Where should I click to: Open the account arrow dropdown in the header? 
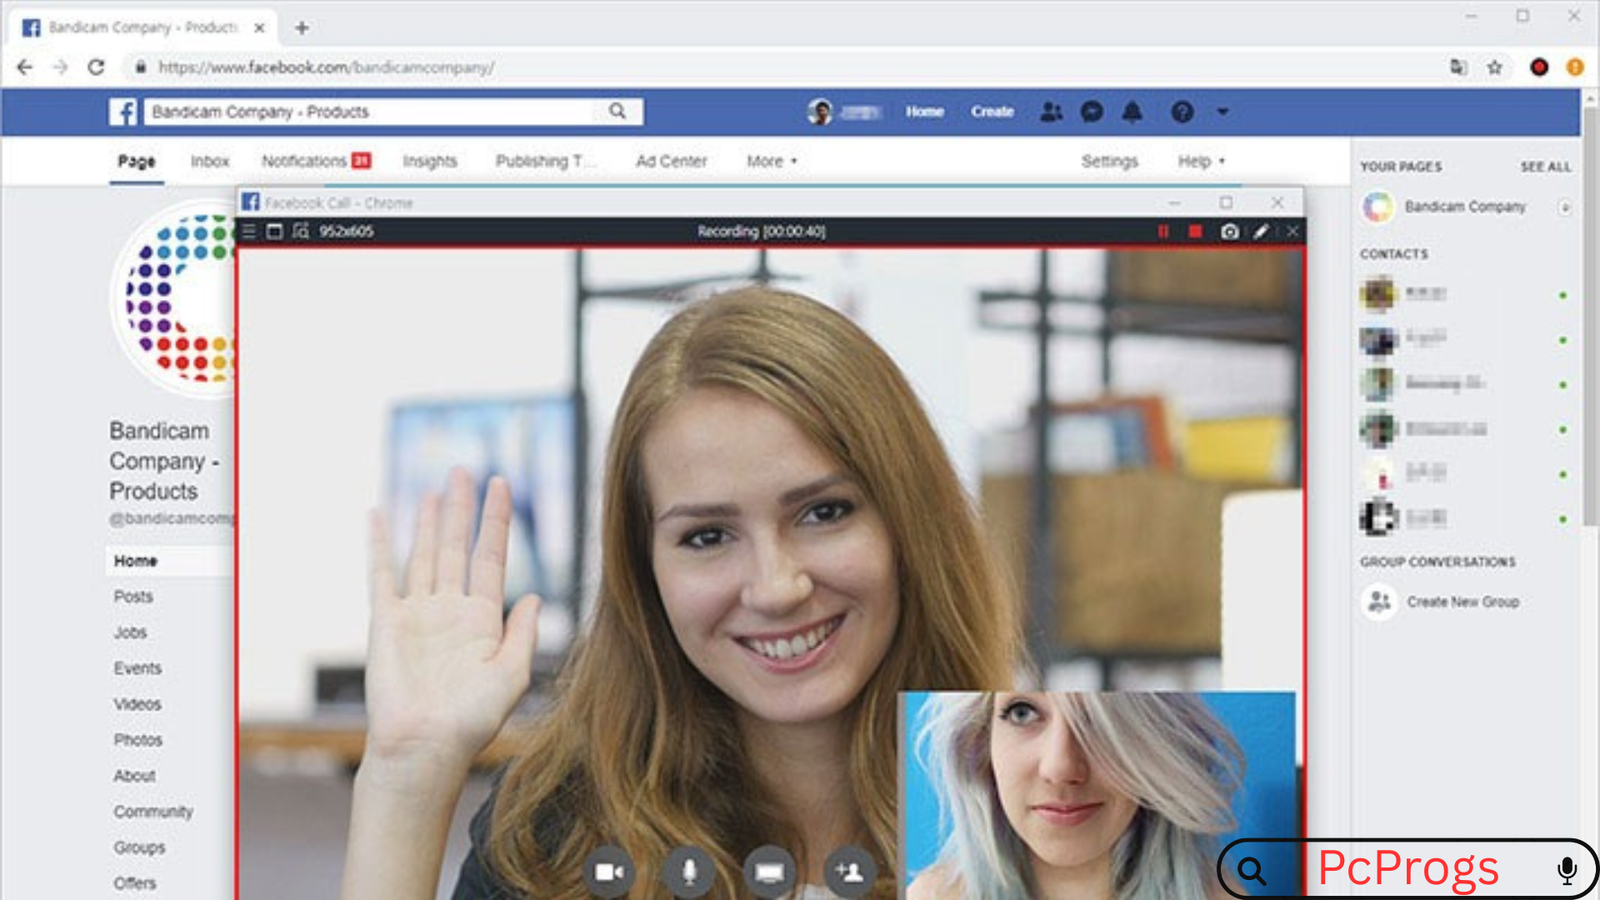click(x=1222, y=112)
